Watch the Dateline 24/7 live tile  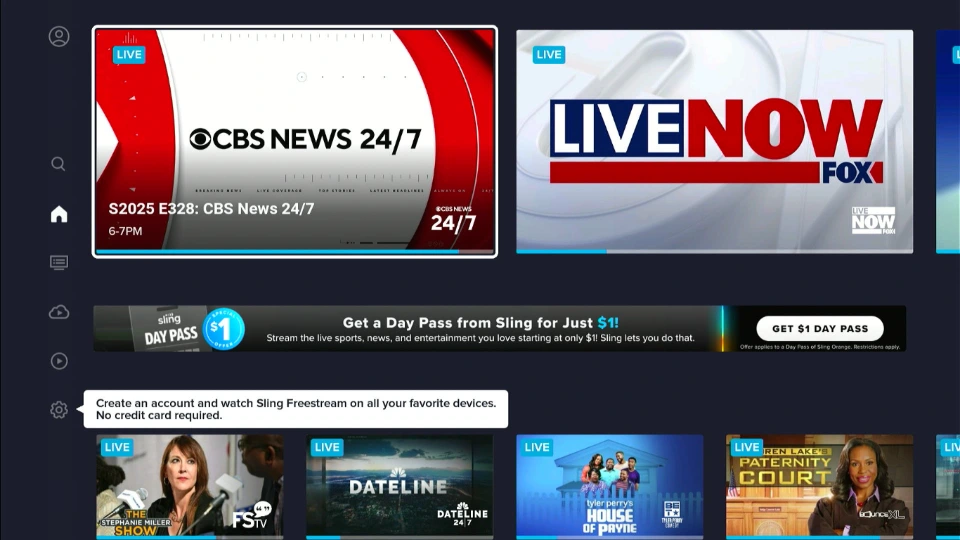(x=399, y=487)
